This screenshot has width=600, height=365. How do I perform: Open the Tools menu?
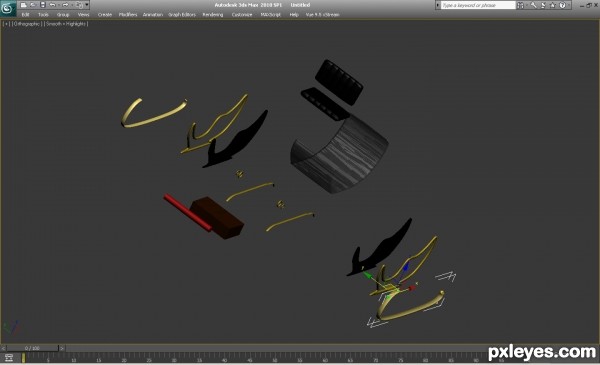43,15
